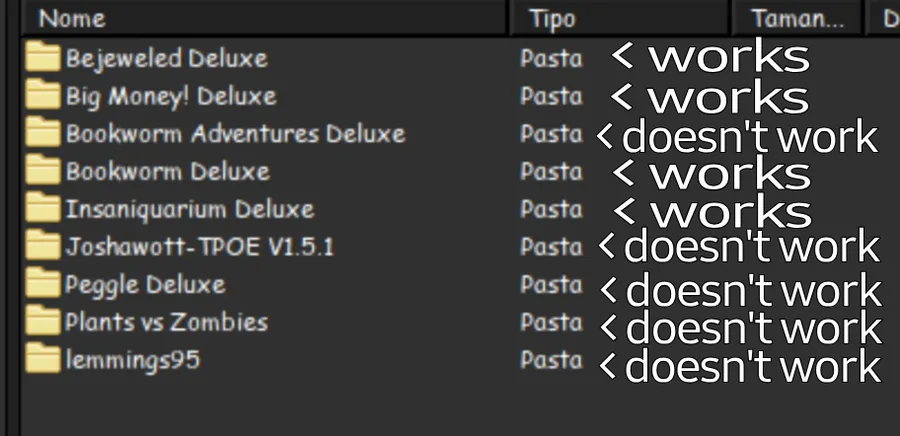
Task: Click the Bookworm Adventures Deluxe folder icon
Action: point(42,133)
